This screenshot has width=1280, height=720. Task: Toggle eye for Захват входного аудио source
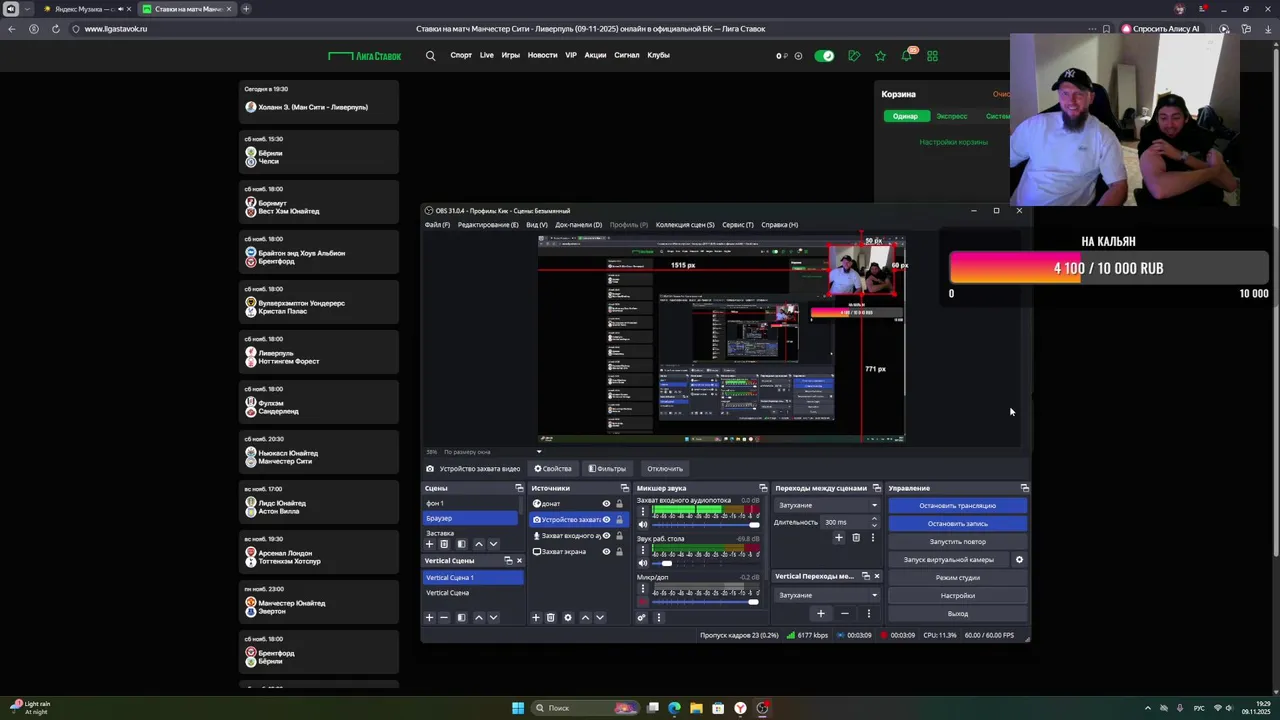[x=606, y=535]
